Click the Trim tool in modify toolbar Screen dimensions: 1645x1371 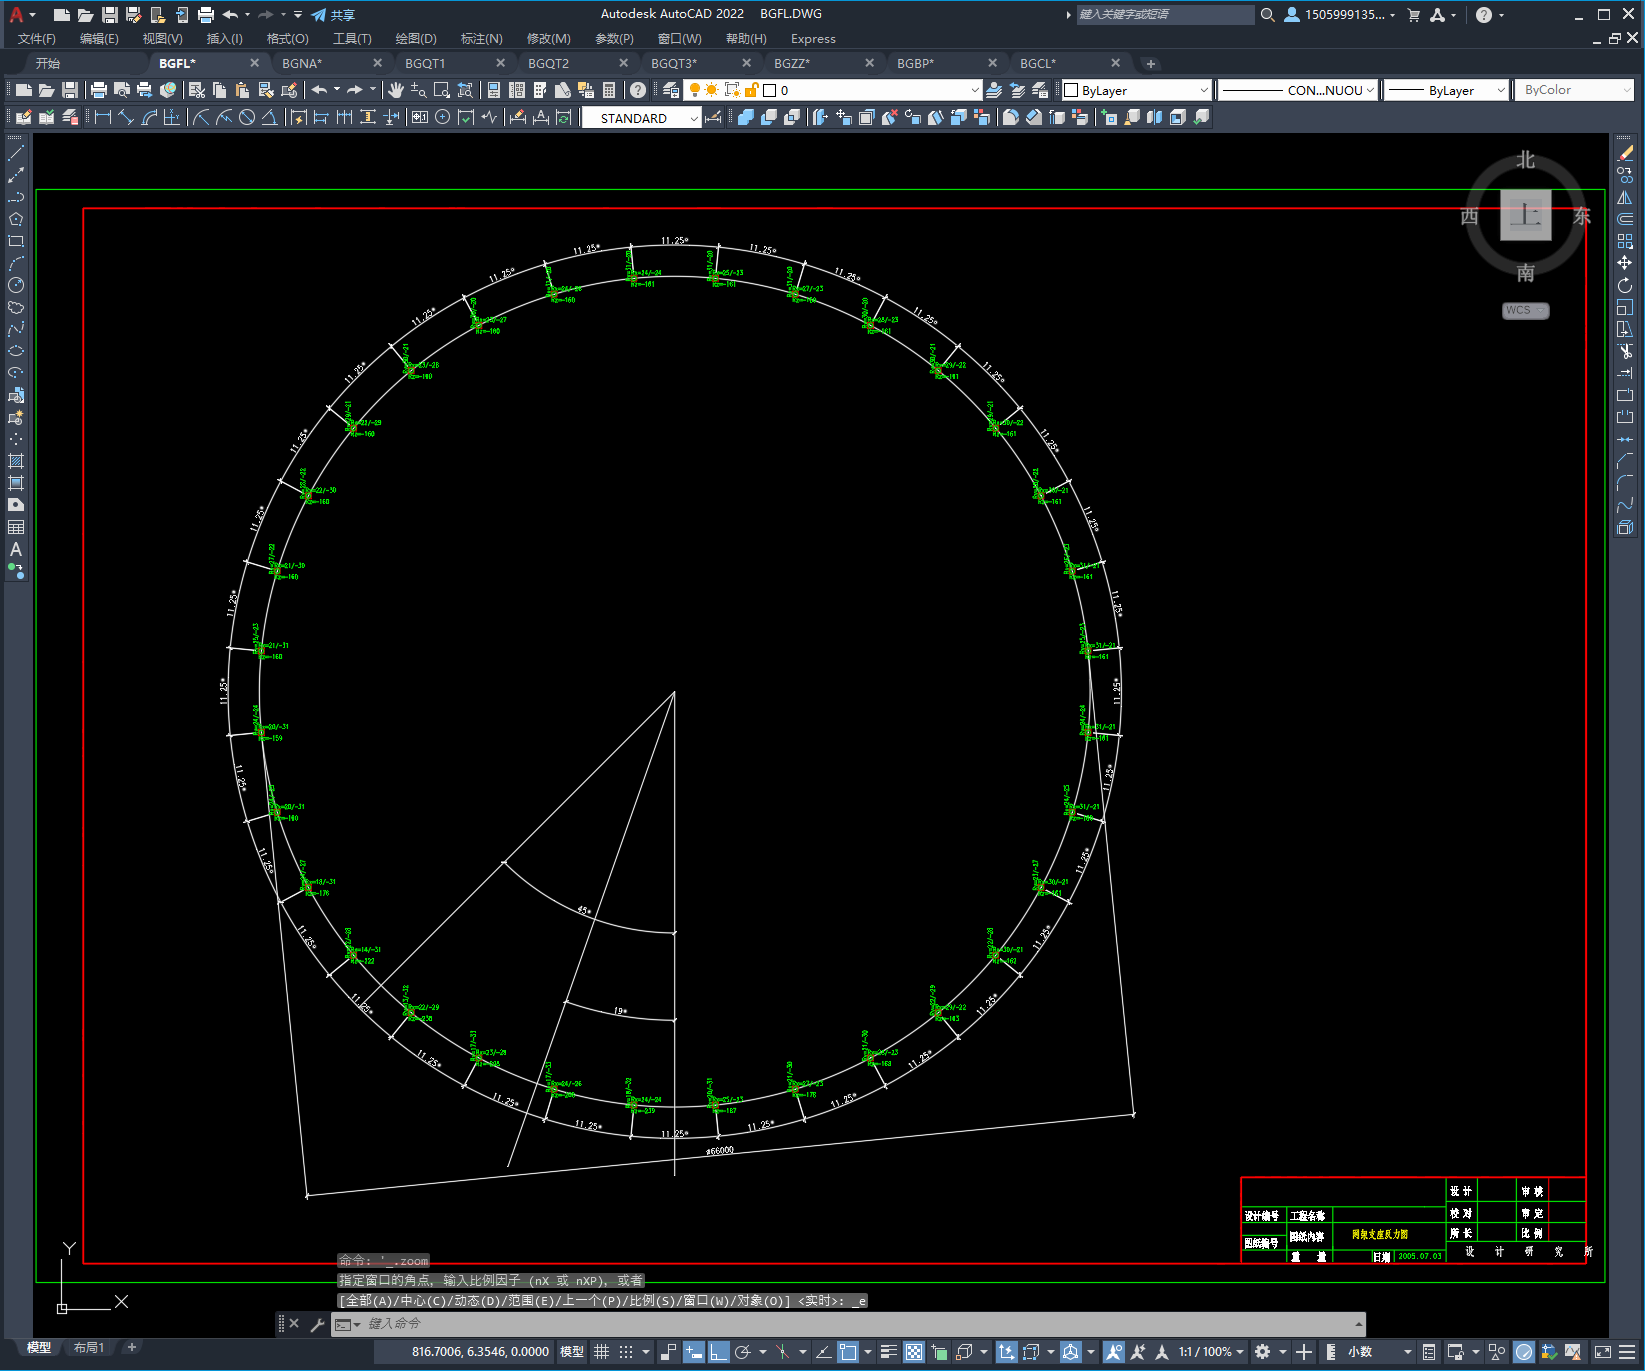(x=1625, y=351)
